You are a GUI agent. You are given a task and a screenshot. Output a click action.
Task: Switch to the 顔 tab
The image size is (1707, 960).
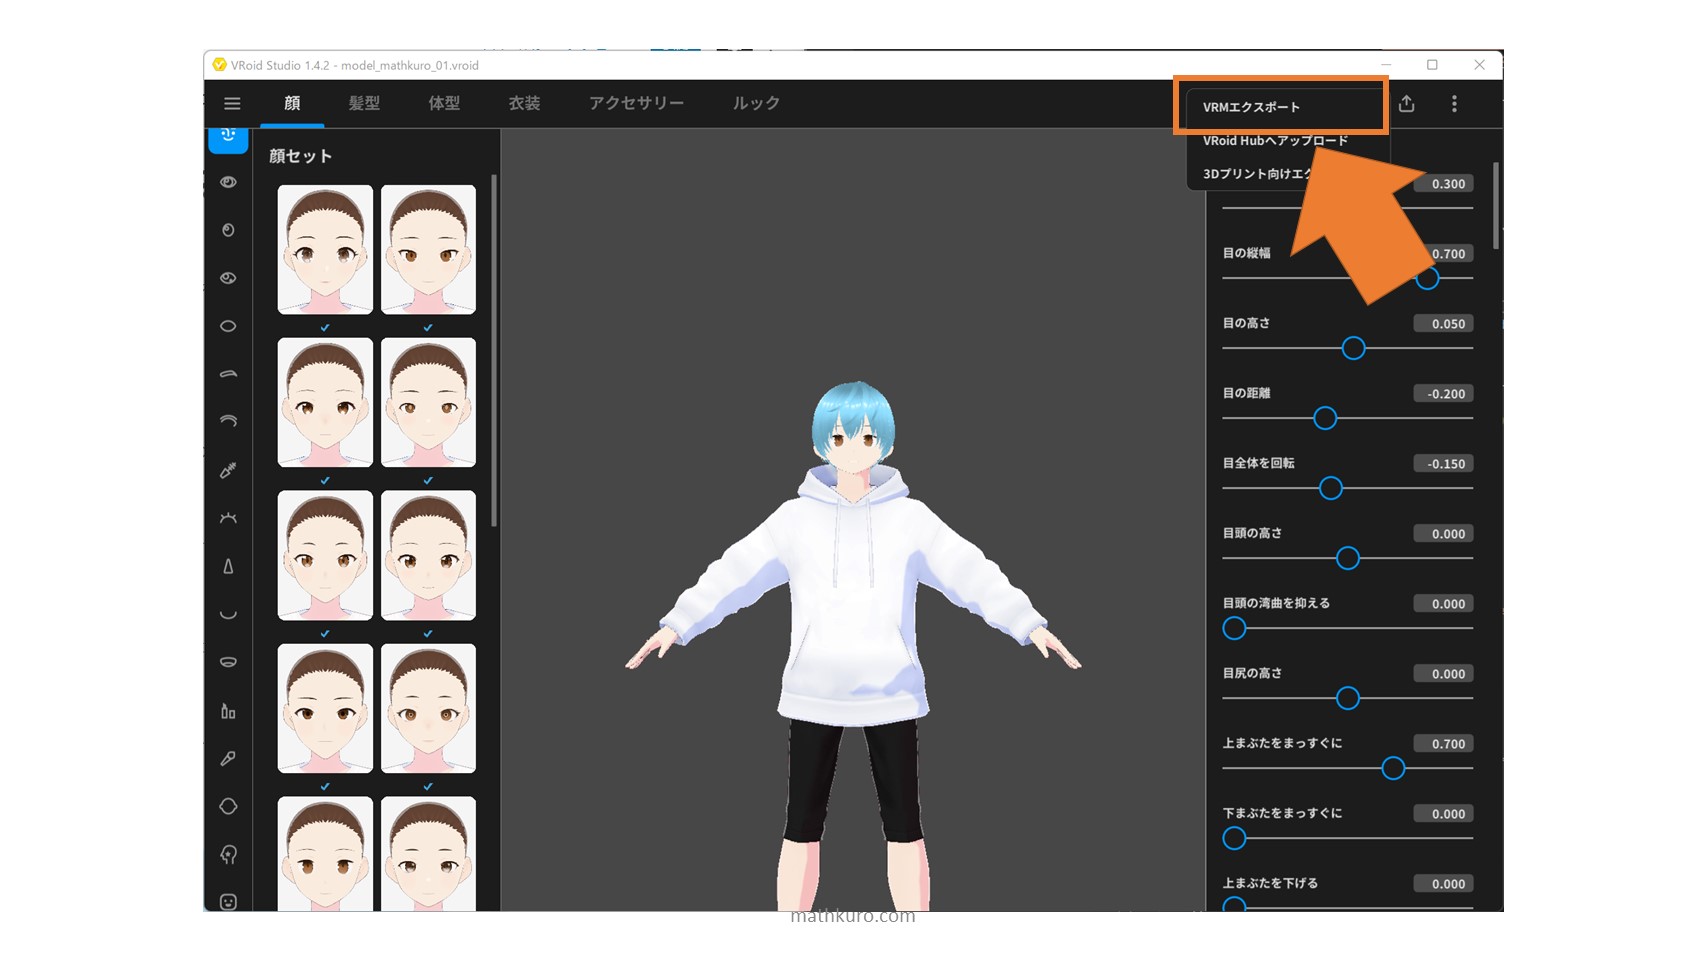pos(292,103)
